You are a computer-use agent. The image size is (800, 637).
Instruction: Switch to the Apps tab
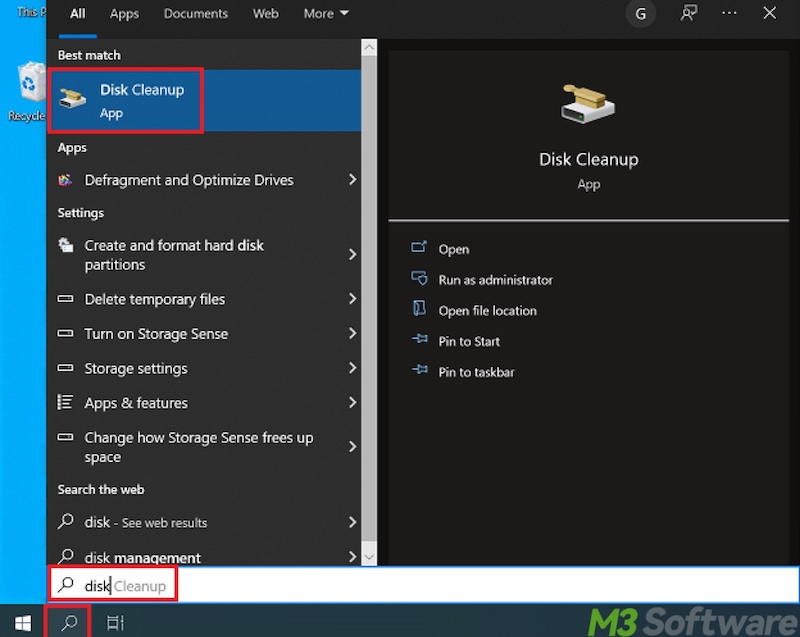click(x=124, y=14)
